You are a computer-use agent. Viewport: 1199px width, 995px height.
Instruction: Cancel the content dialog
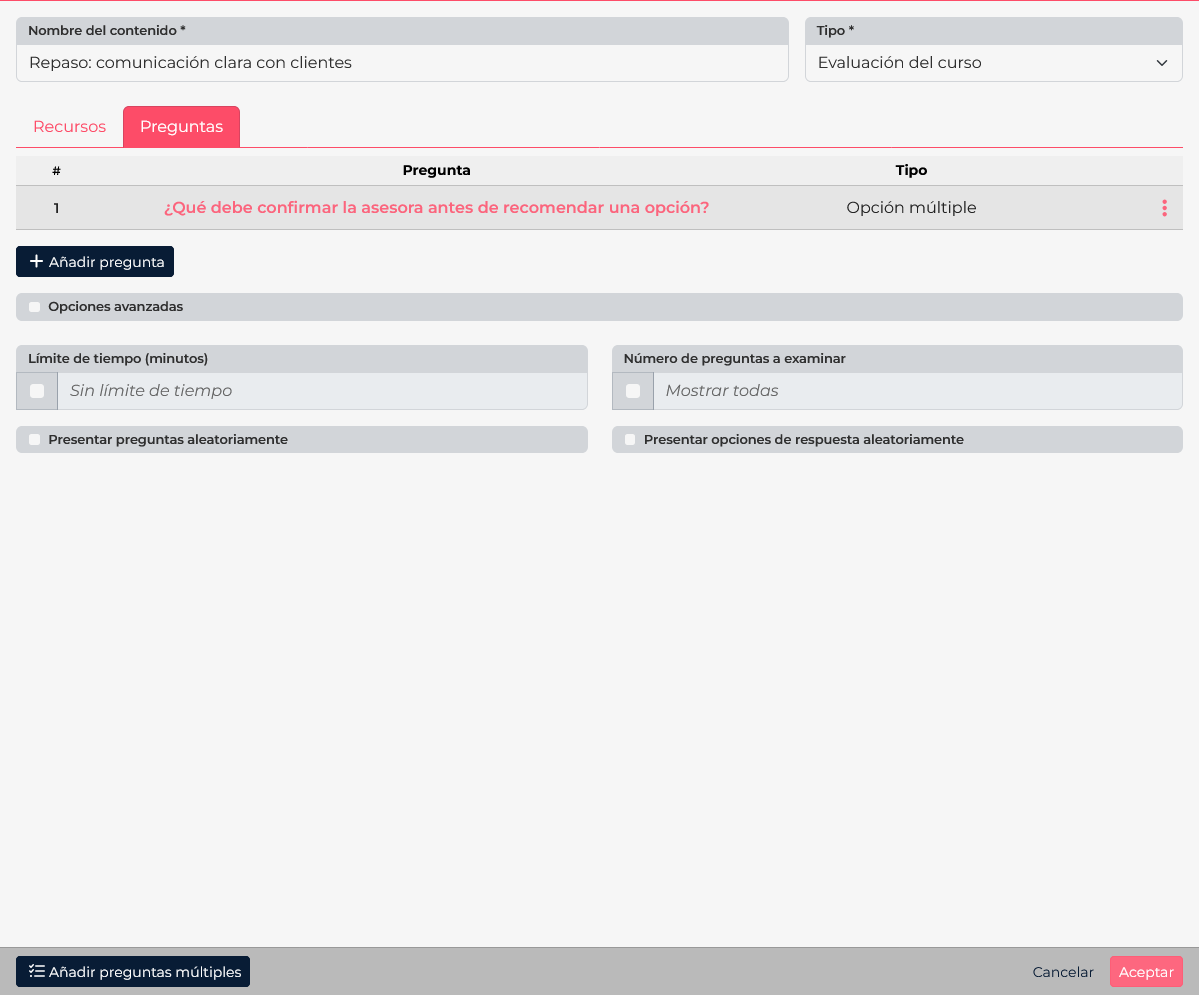coord(1063,972)
